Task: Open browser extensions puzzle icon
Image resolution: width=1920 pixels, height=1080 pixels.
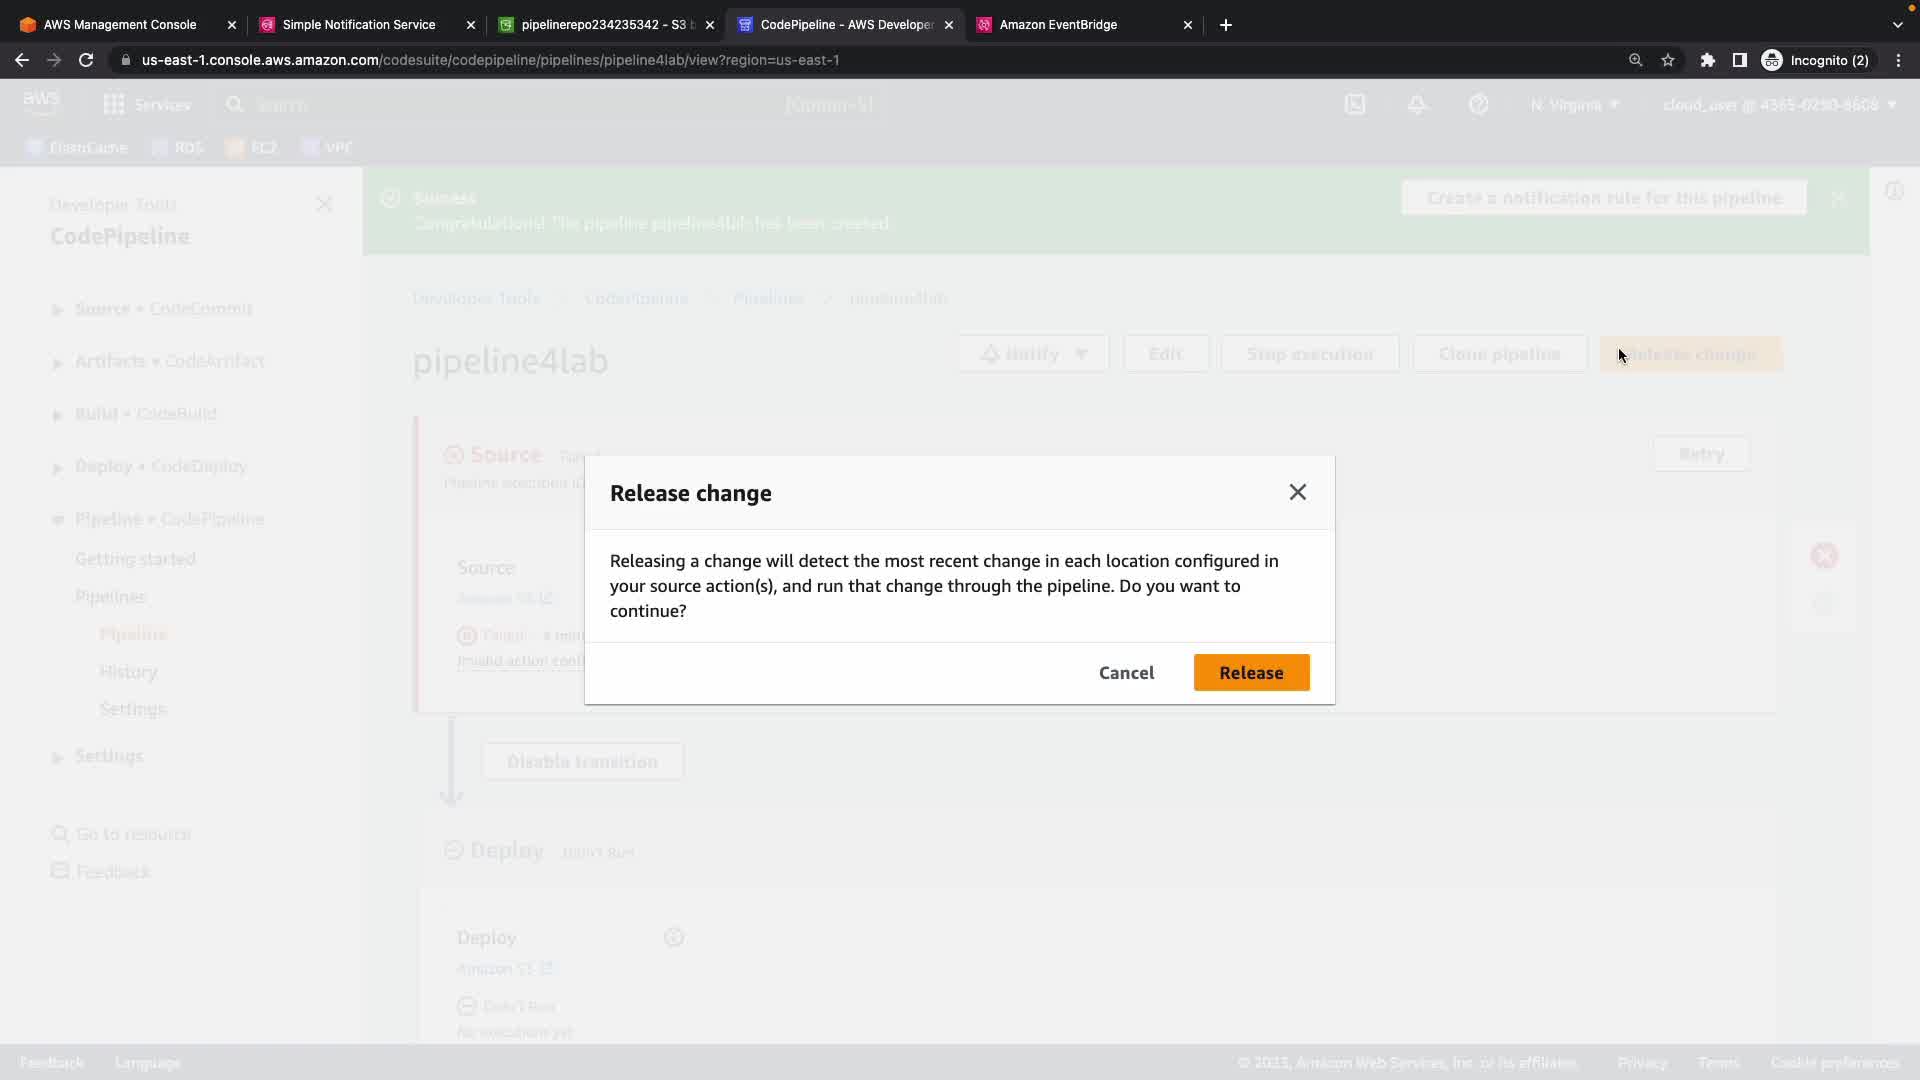Action: click(1708, 60)
